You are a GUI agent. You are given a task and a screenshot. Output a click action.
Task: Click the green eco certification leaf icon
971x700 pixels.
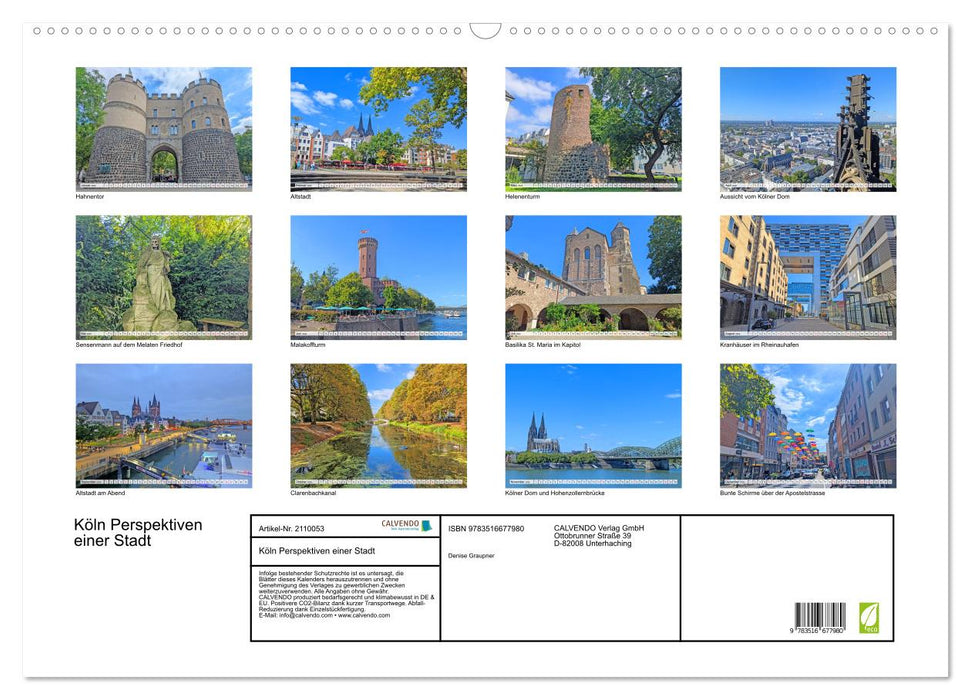click(x=869, y=620)
